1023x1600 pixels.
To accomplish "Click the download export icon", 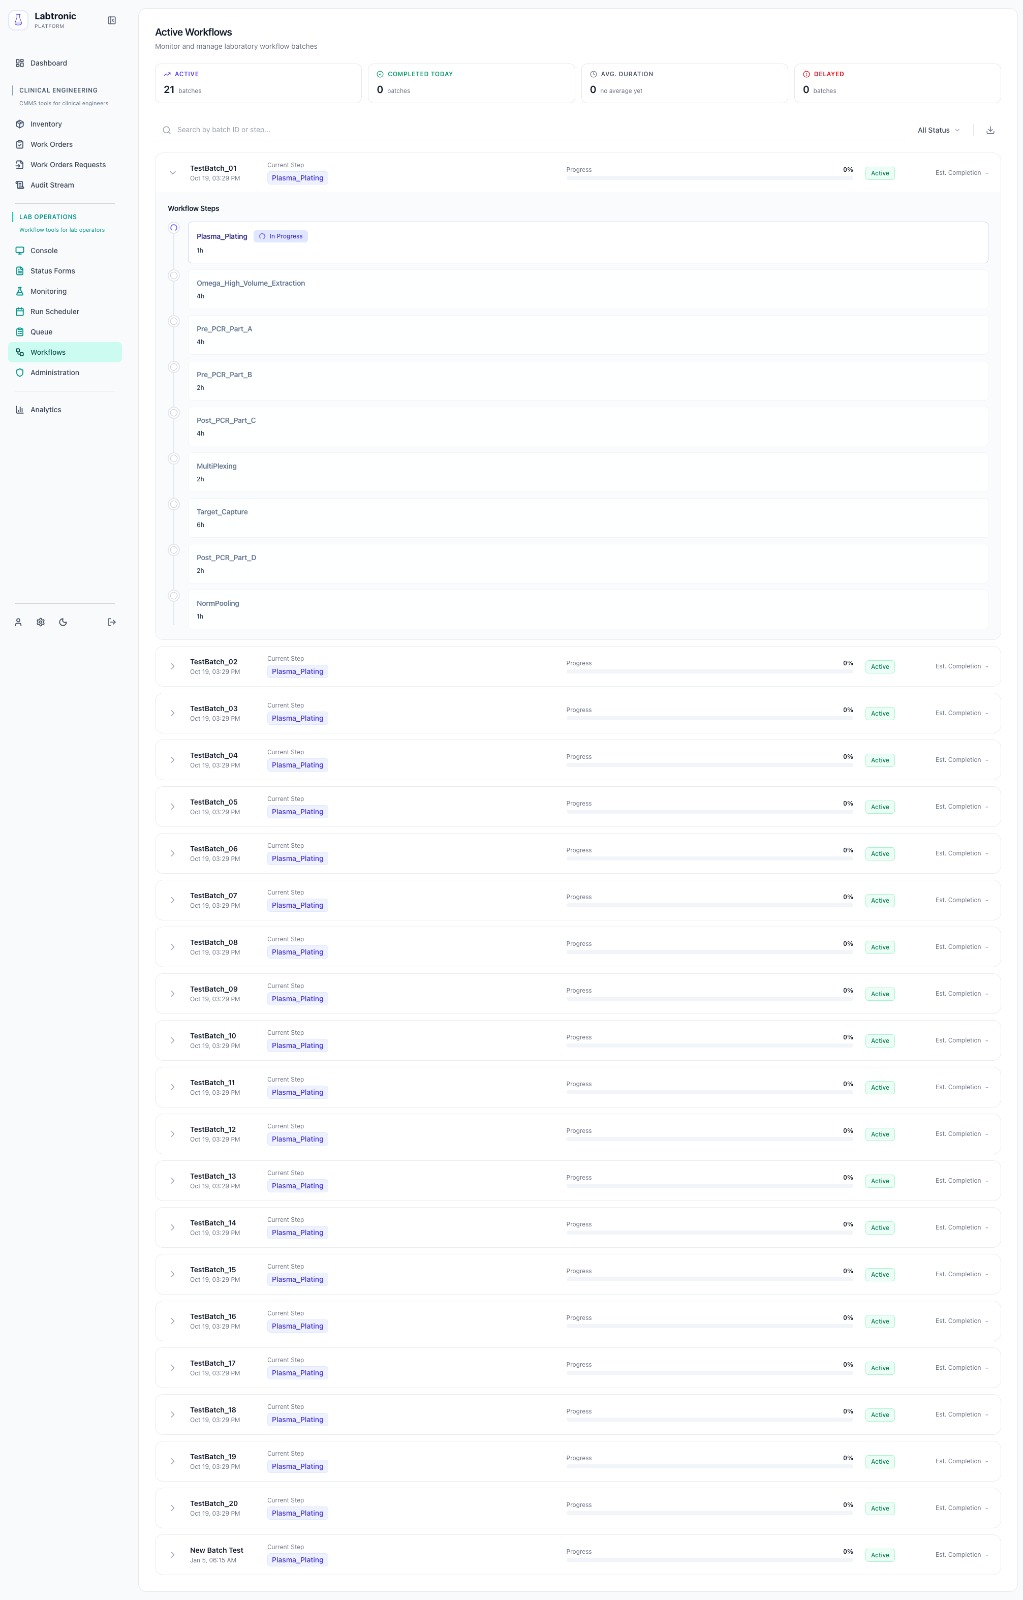I will tap(990, 130).
